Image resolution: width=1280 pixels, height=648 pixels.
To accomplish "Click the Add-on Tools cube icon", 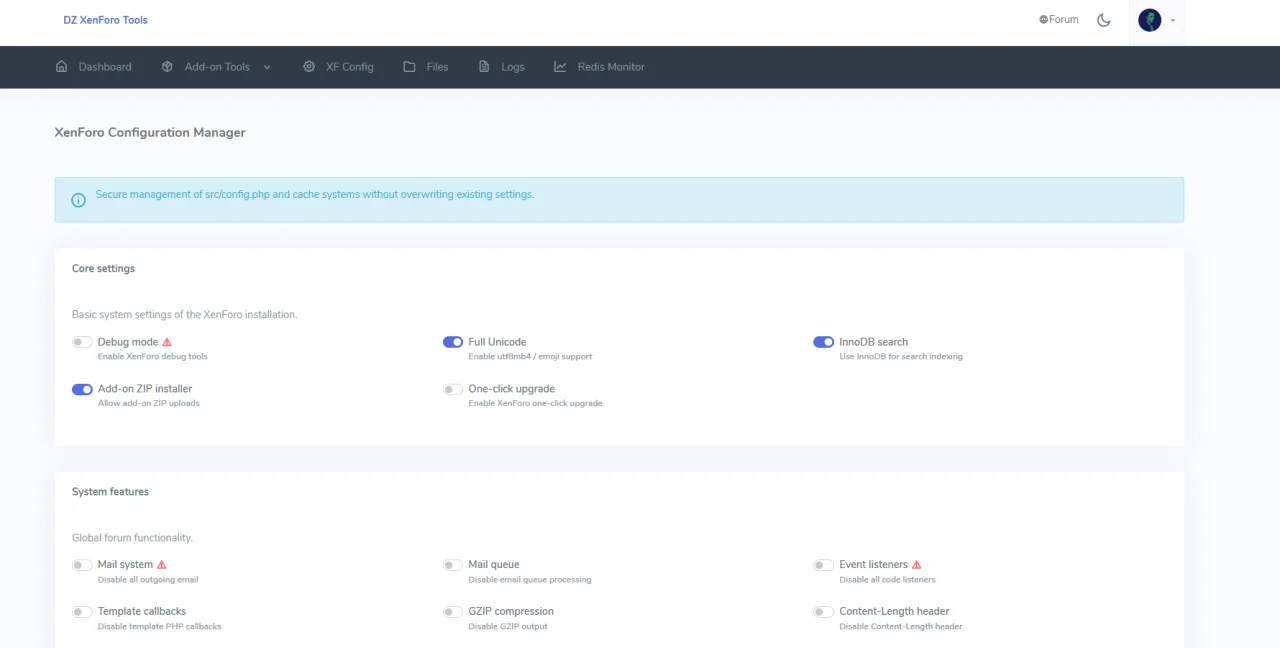I will coord(167,67).
